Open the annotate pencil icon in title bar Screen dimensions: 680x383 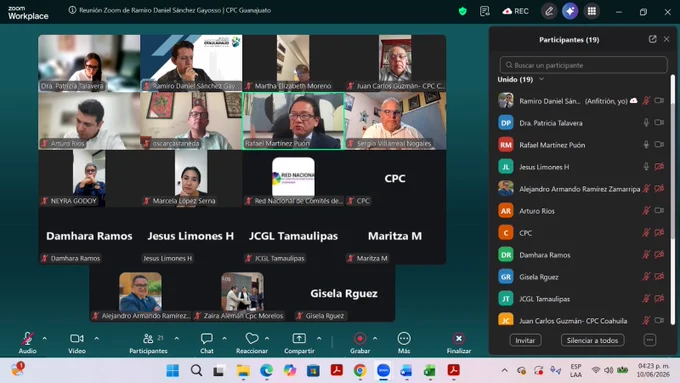549,11
